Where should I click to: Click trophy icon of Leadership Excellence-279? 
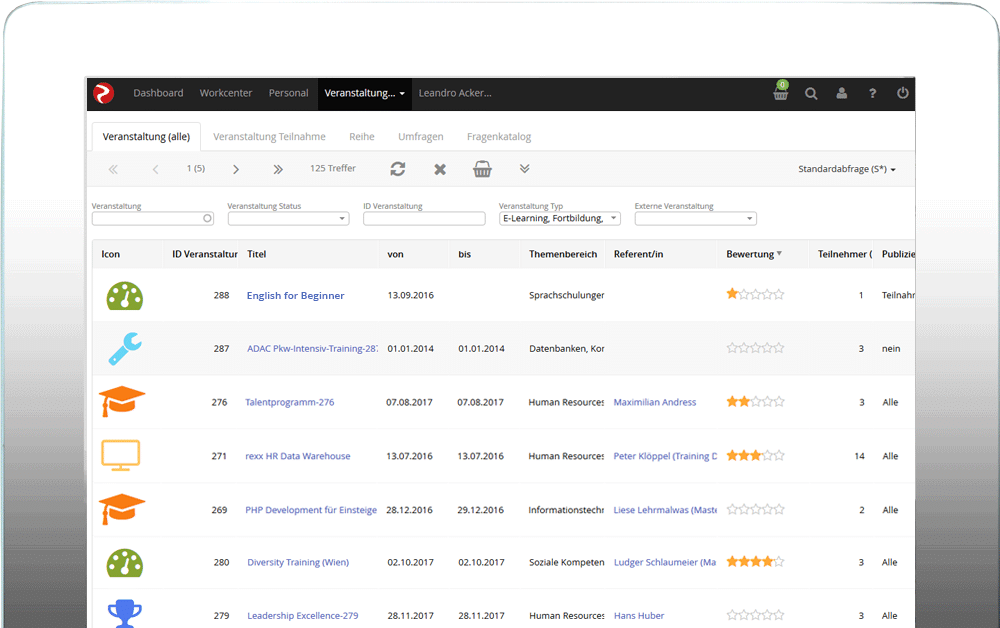[x=124, y=614]
